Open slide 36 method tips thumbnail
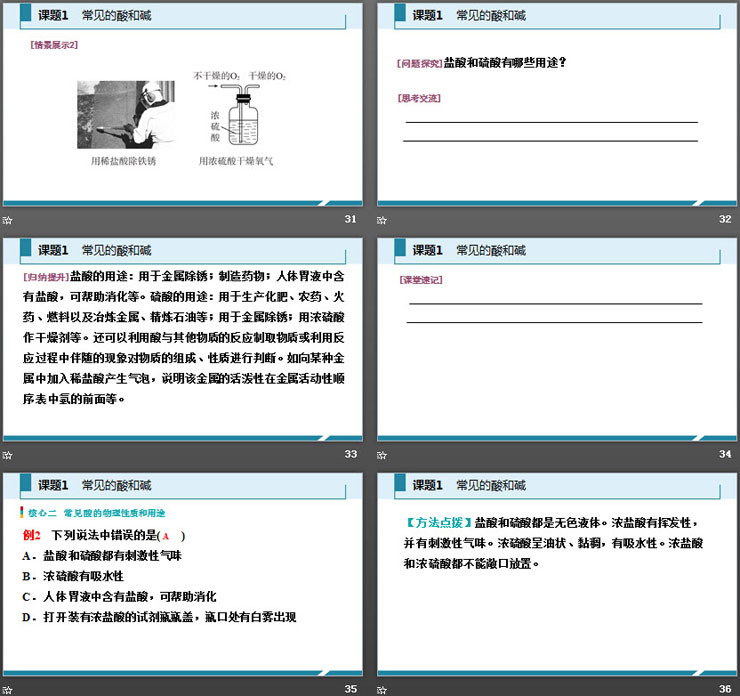The width and height of the screenshot is (740, 696). (557, 574)
